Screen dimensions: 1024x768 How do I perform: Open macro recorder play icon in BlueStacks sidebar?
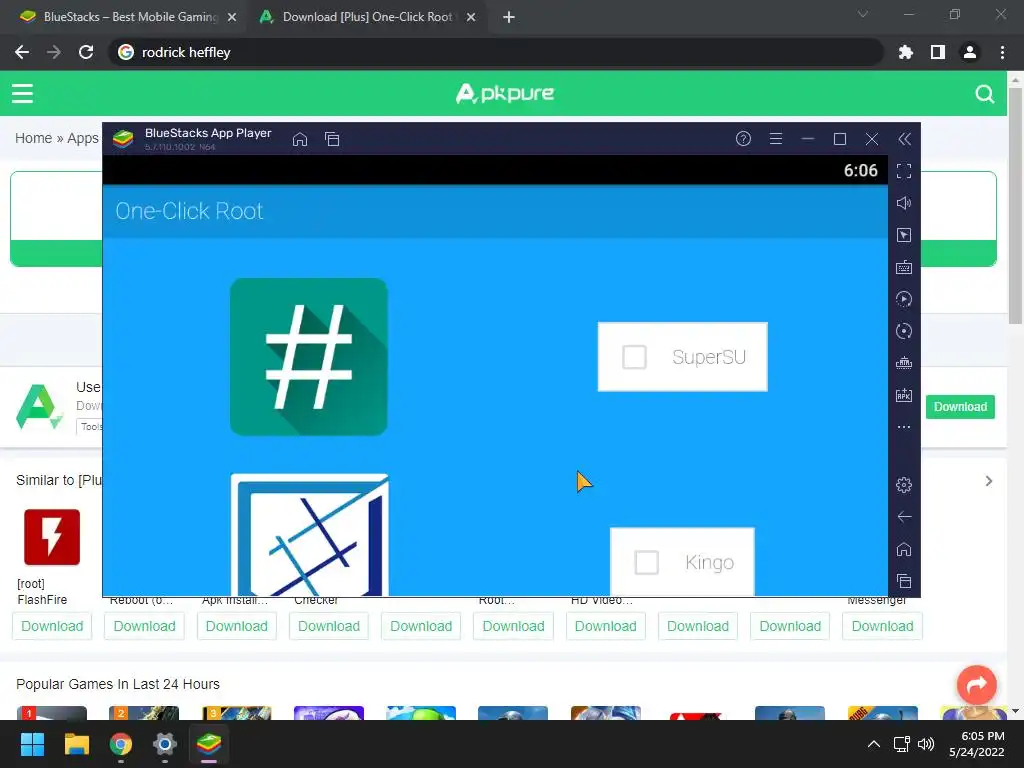point(904,299)
